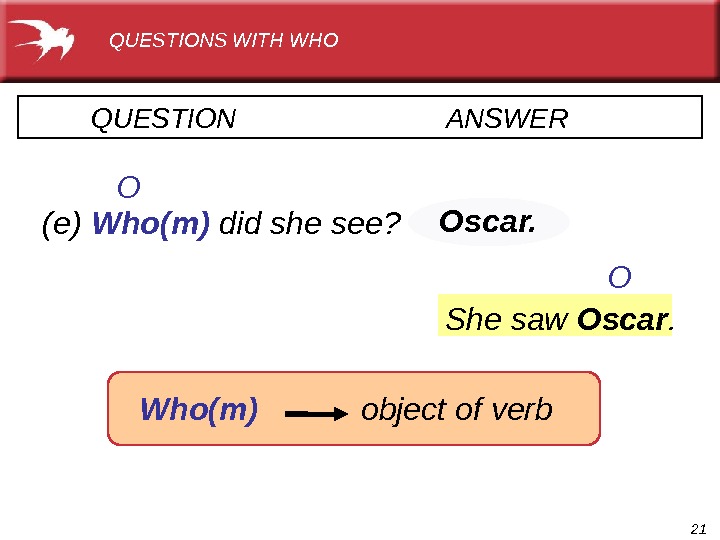Viewport: 720px width, 540px height.
Task: Click bold "Who(m)" in question (e)
Action: (150, 224)
